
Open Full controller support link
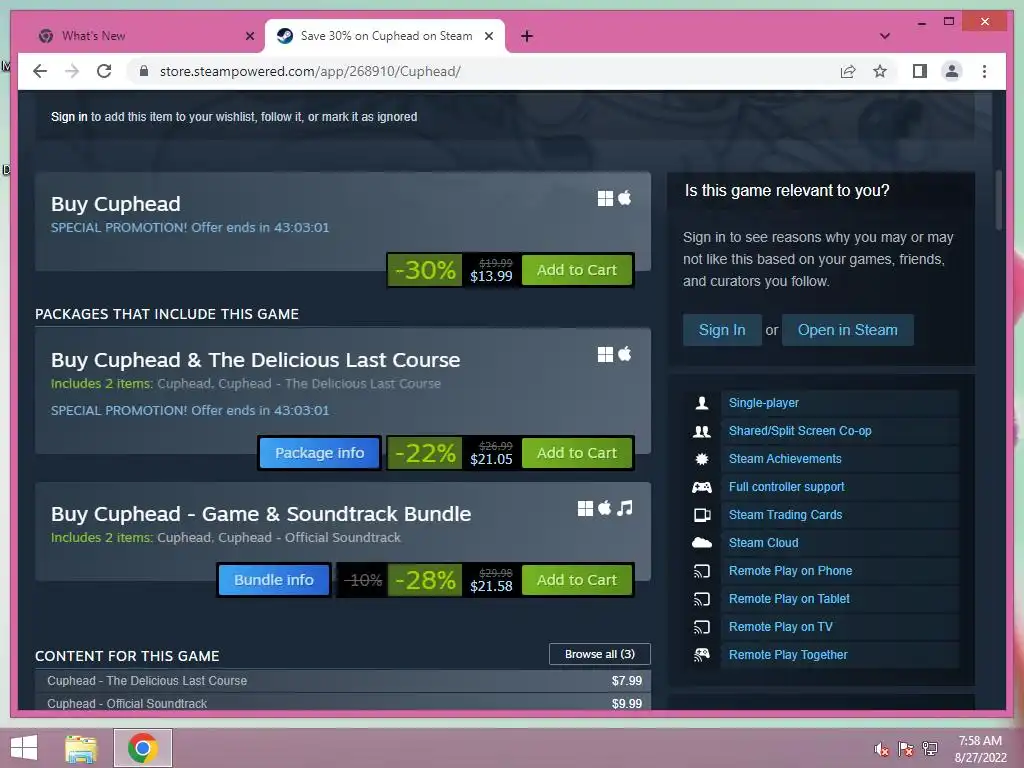click(x=786, y=487)
